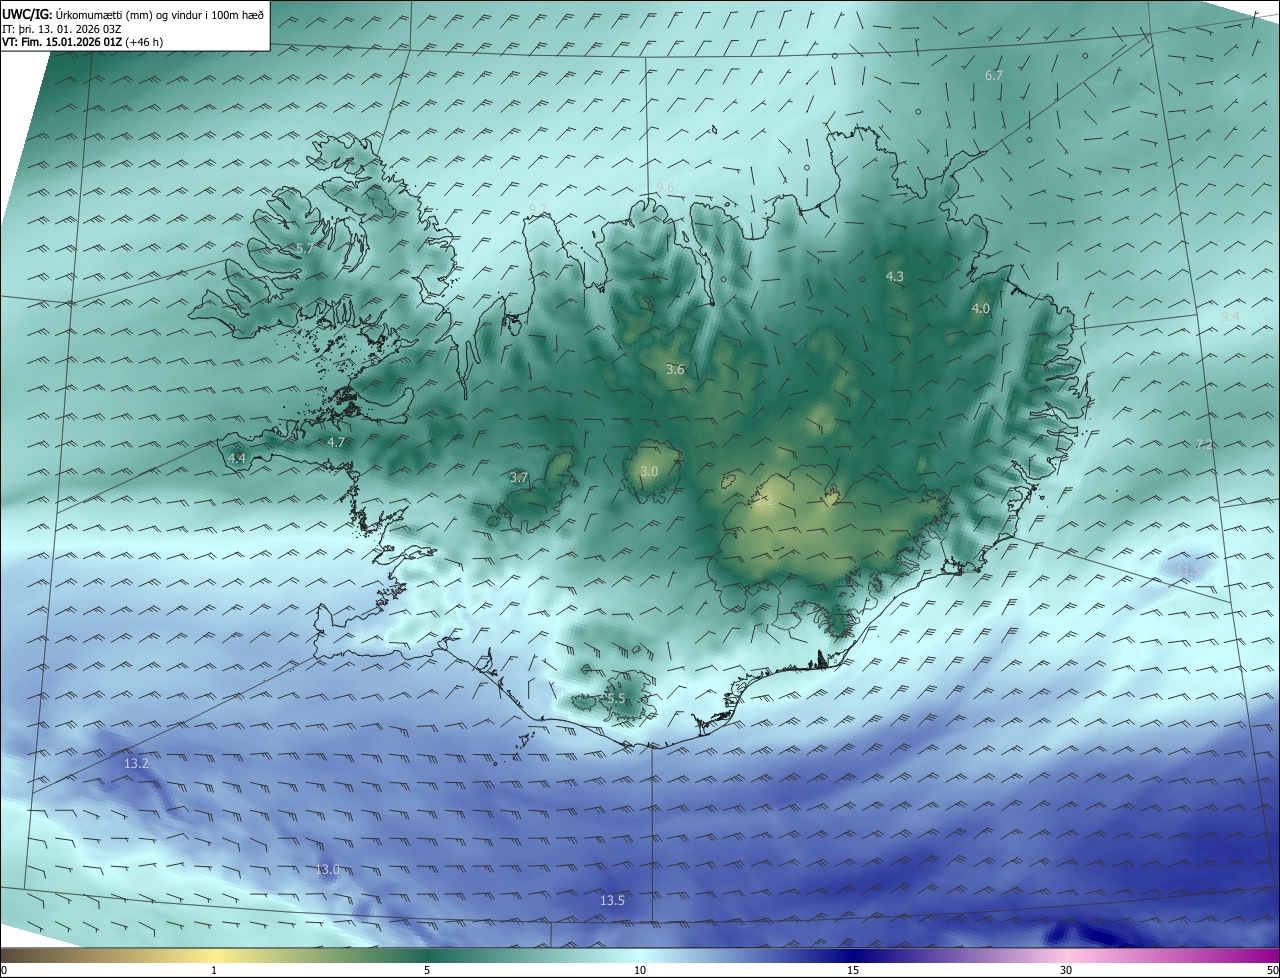Image resolution: width=1280 pixels, height=978 pixels.
Task: Click the 3.7 value label on the map
Action: [x=518, y=478]
